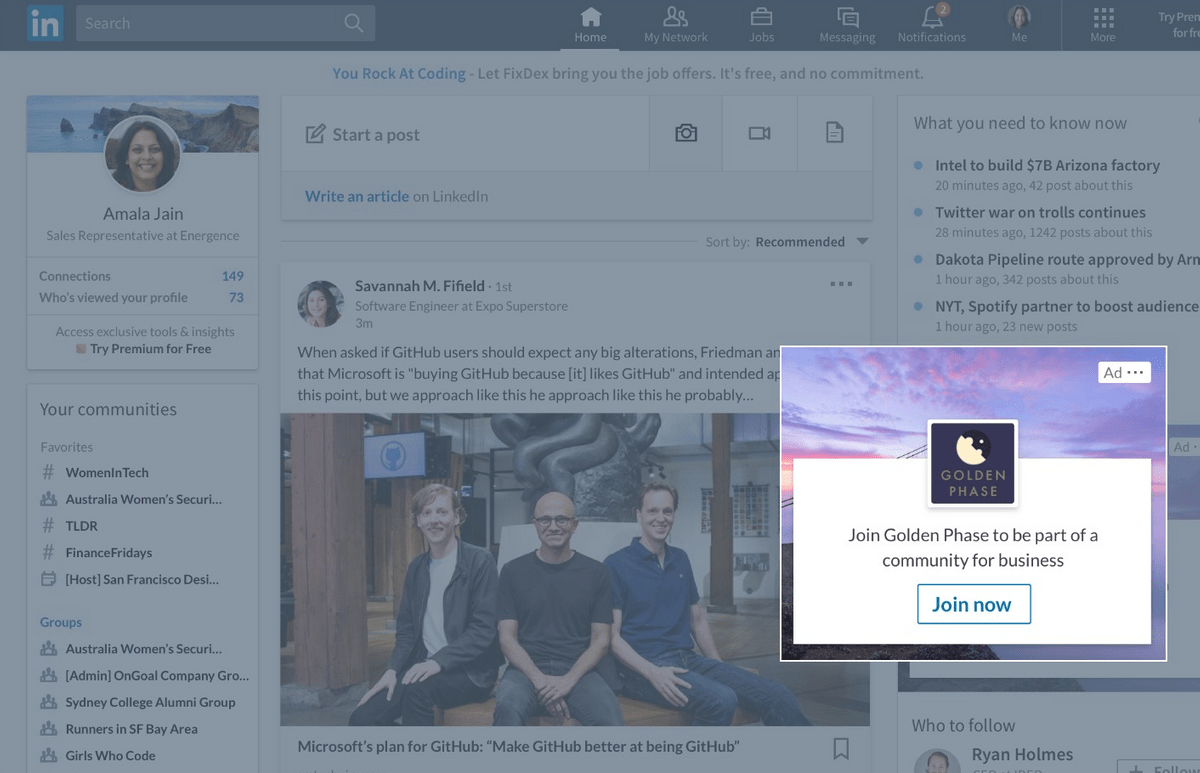Click the hashtag icon beside TLDR
Viewport: 1200px width, 773px height.
tap(48, 525)
